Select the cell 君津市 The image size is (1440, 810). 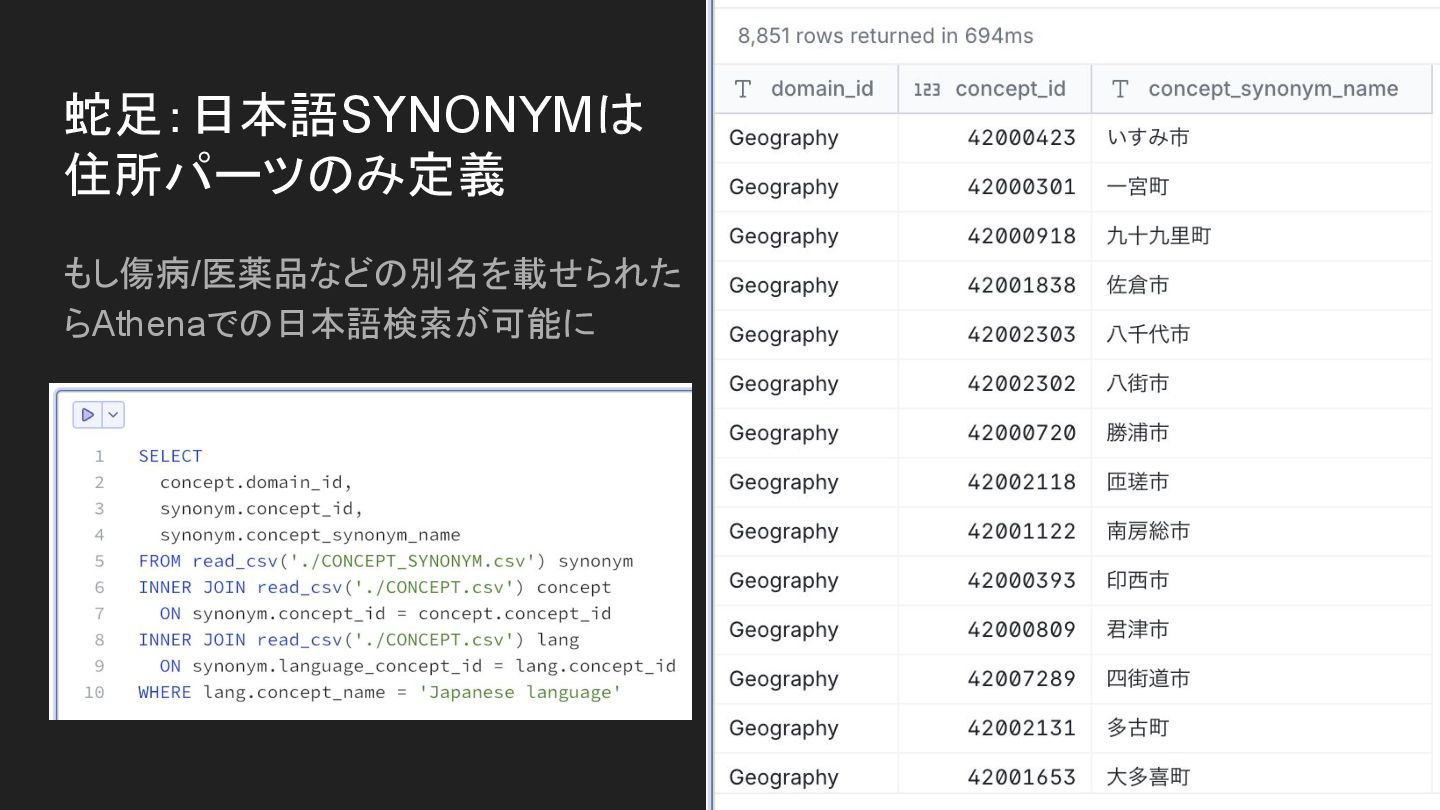pyautogui.click(x=1262, y=630)
